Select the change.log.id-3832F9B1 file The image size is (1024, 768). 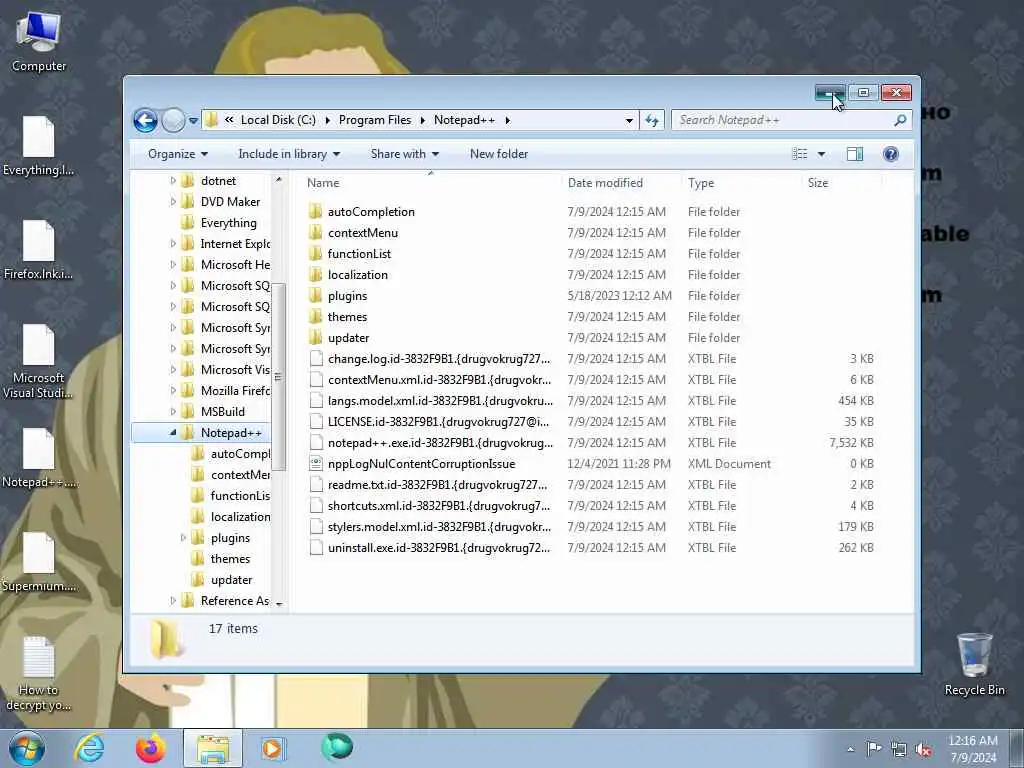pos(439,359)
